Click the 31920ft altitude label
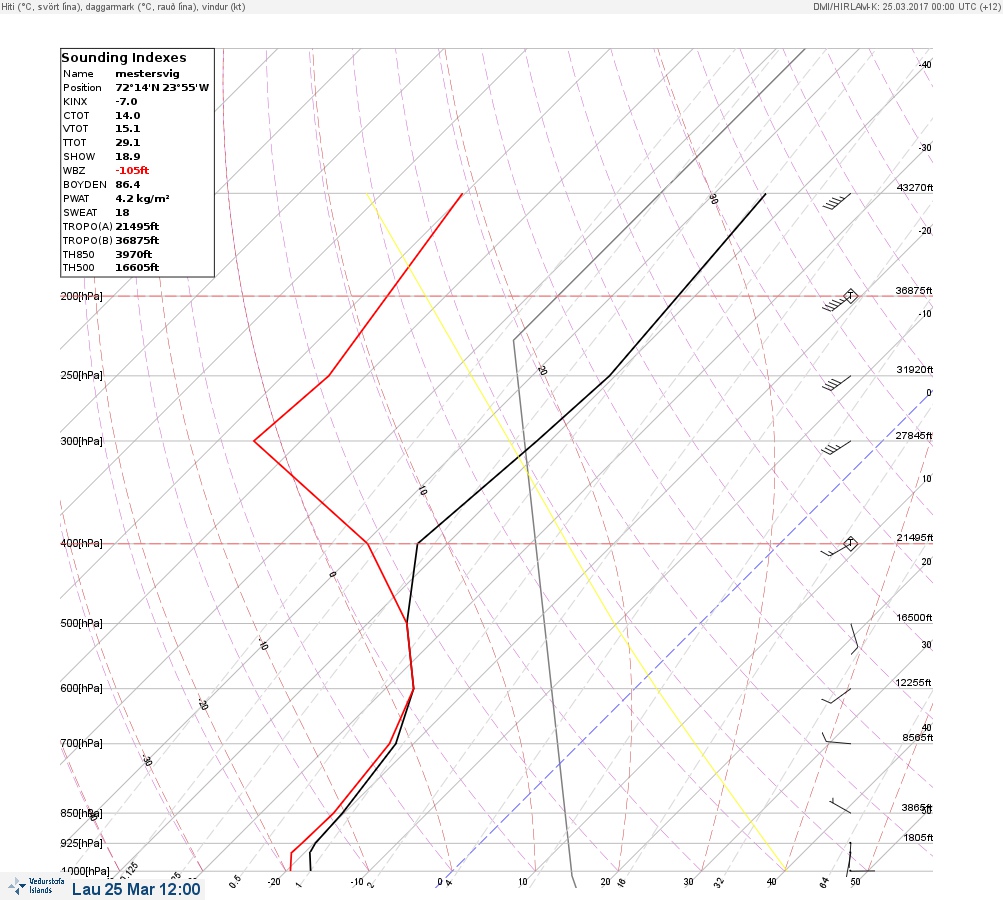The width and height of the screenshot is (1003, 900). [915, 370]
